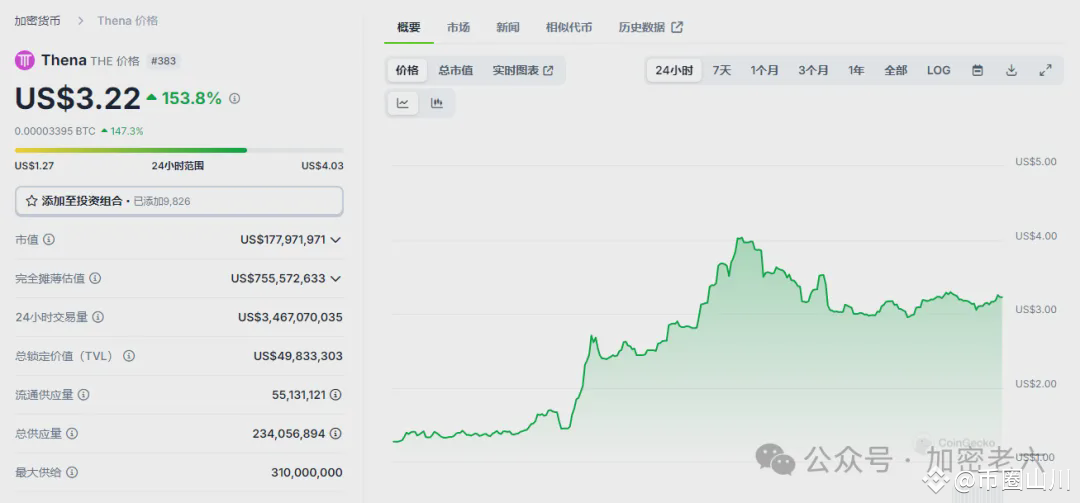Show the 价格 chart mode
The image size is (1080, 503).
407,70
